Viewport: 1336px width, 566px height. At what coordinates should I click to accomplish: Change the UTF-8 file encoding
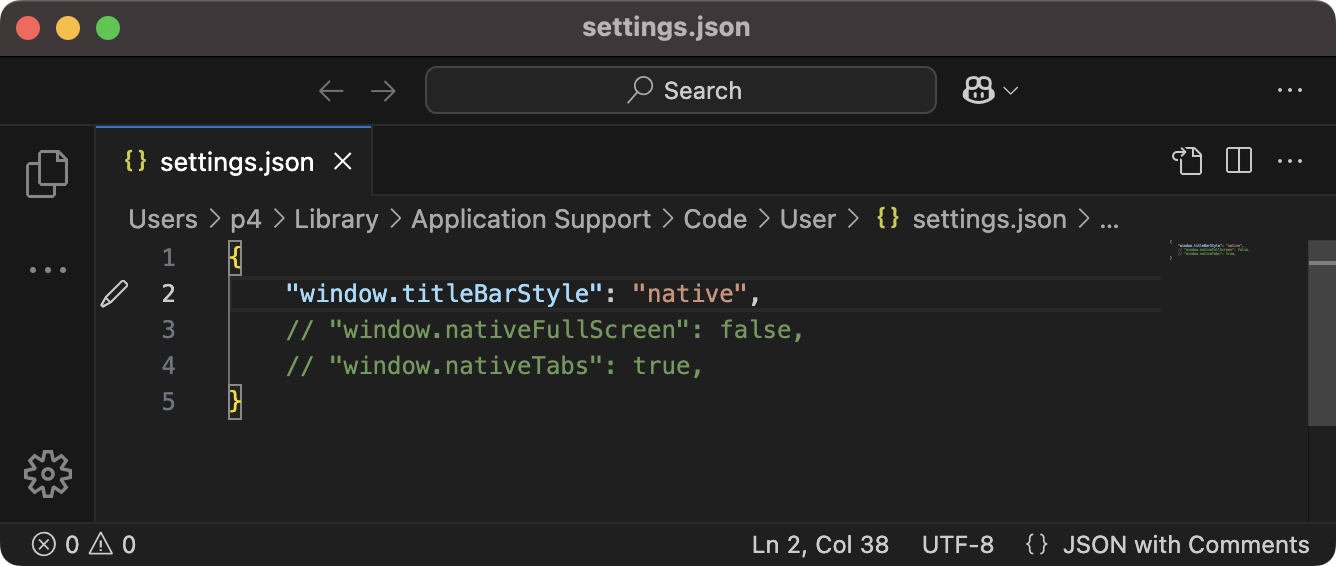958,545
